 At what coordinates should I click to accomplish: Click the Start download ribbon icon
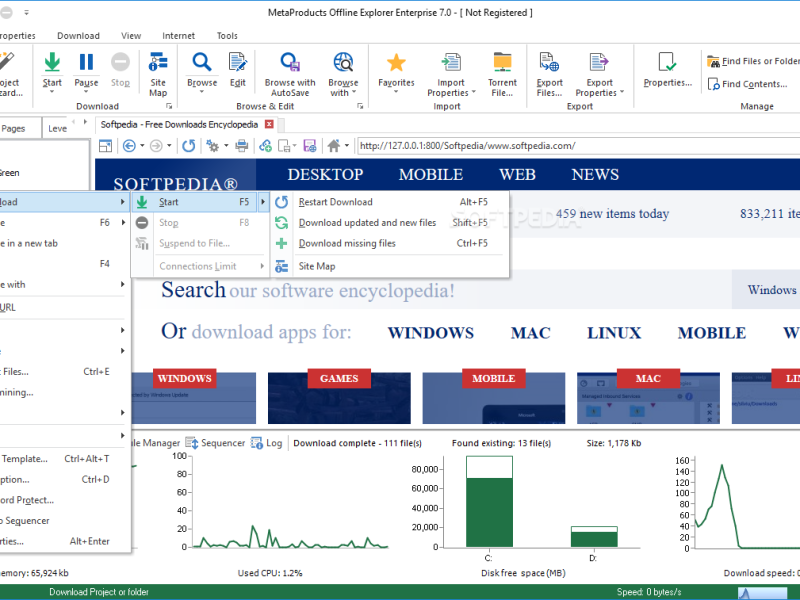click(x=52, y=62)
